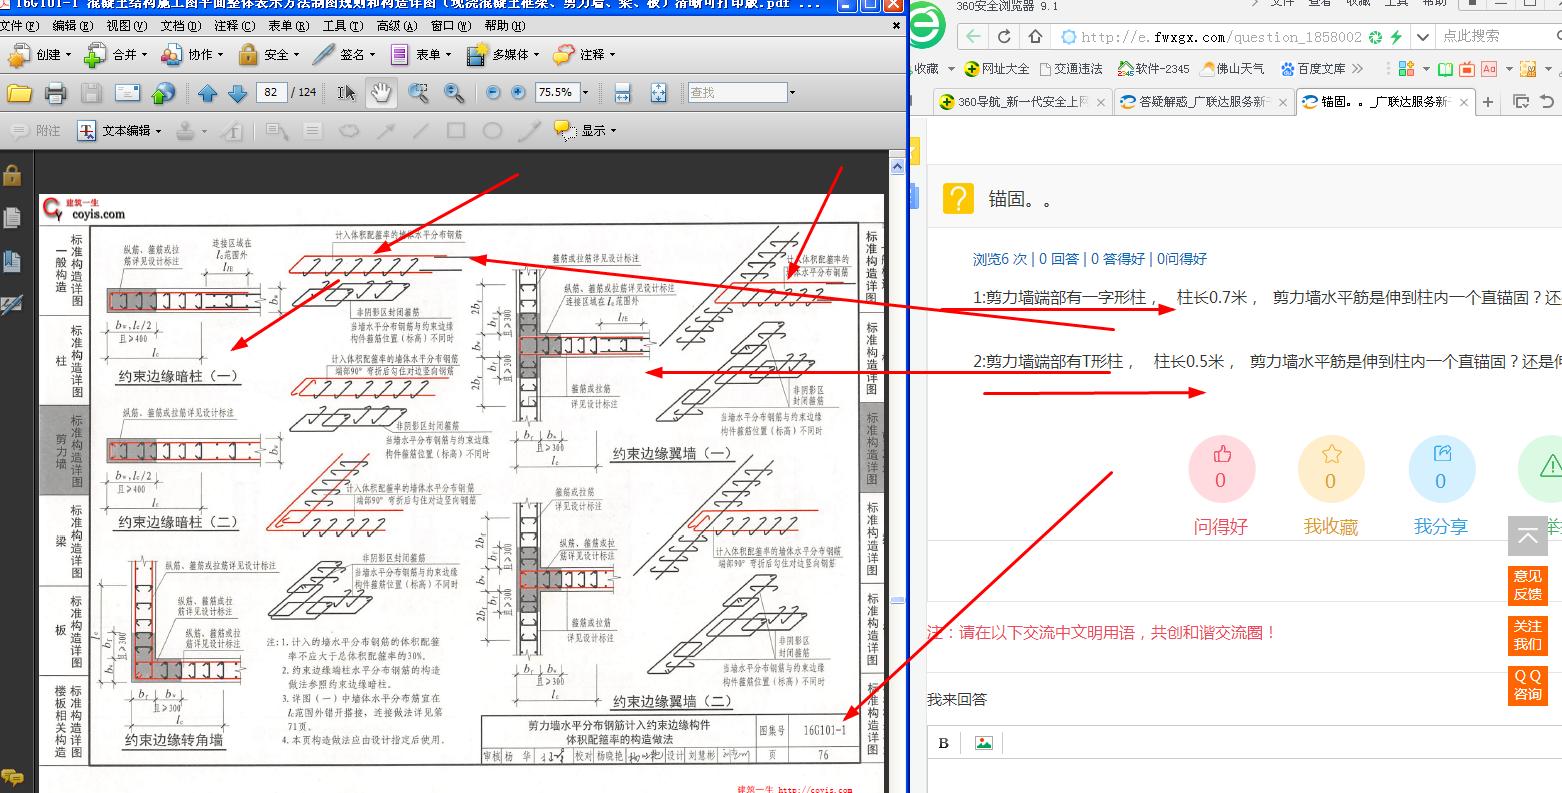Open the Pages panel in PDF sidebar
Viewport: 1562px width, 793px height.
point(12,218)
